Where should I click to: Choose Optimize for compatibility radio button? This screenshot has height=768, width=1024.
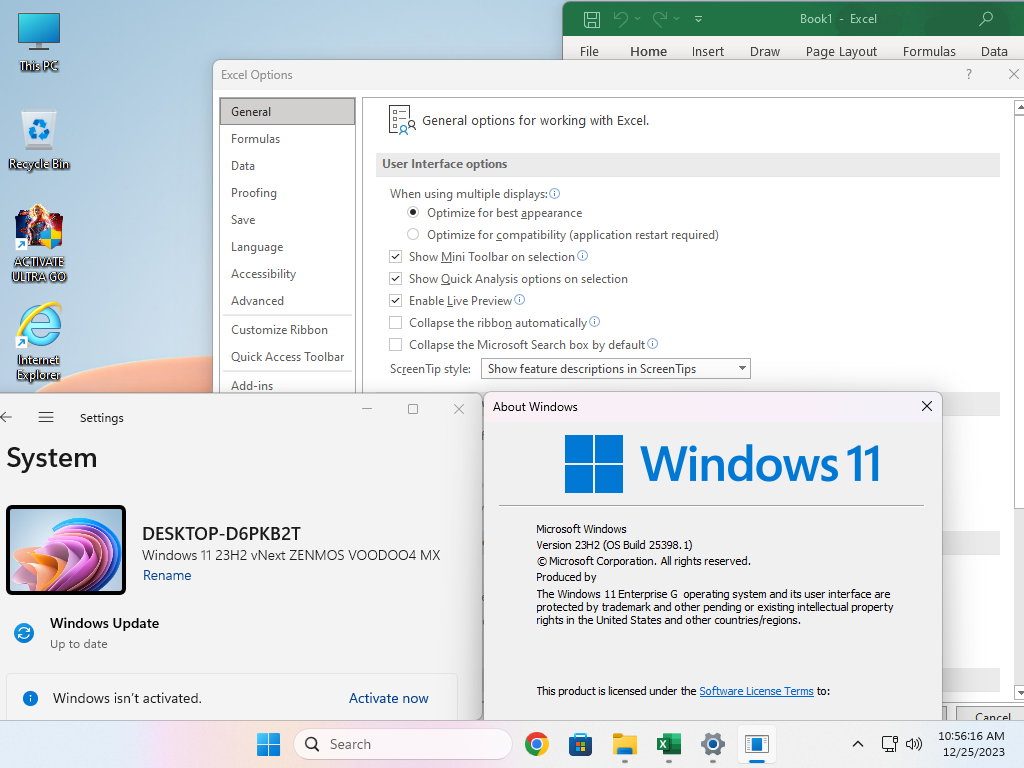(413, 234)
